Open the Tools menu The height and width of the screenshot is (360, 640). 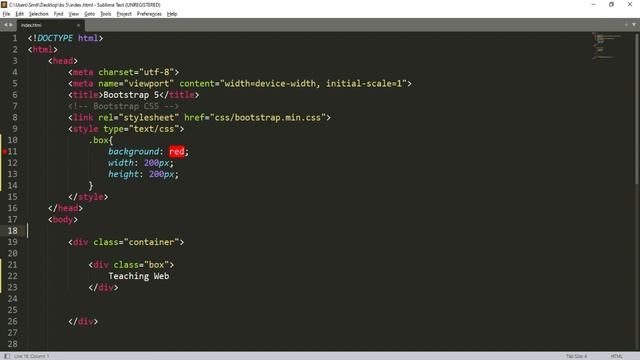coord(106,14)
